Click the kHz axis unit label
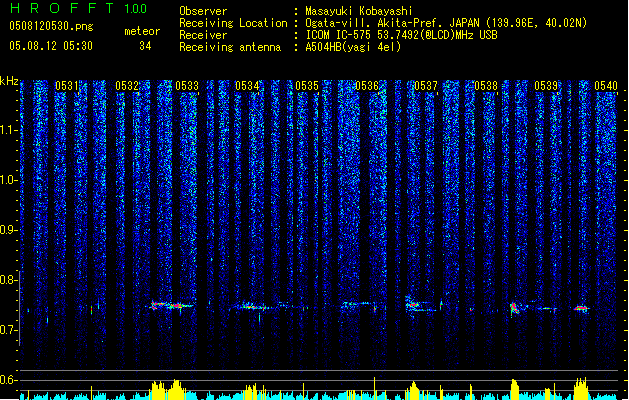629x400 pixels. click(9, 81)
